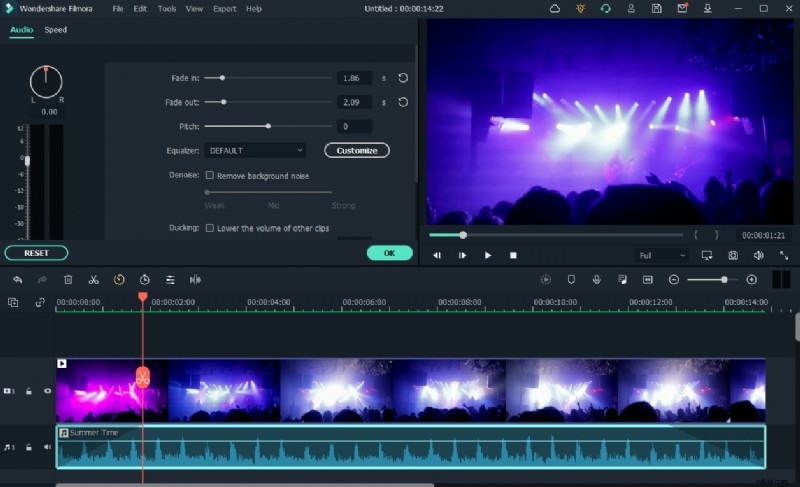Screen dimensions: 800x487
Task: Mute the Summer Time audio track
Action: point(47,447)
